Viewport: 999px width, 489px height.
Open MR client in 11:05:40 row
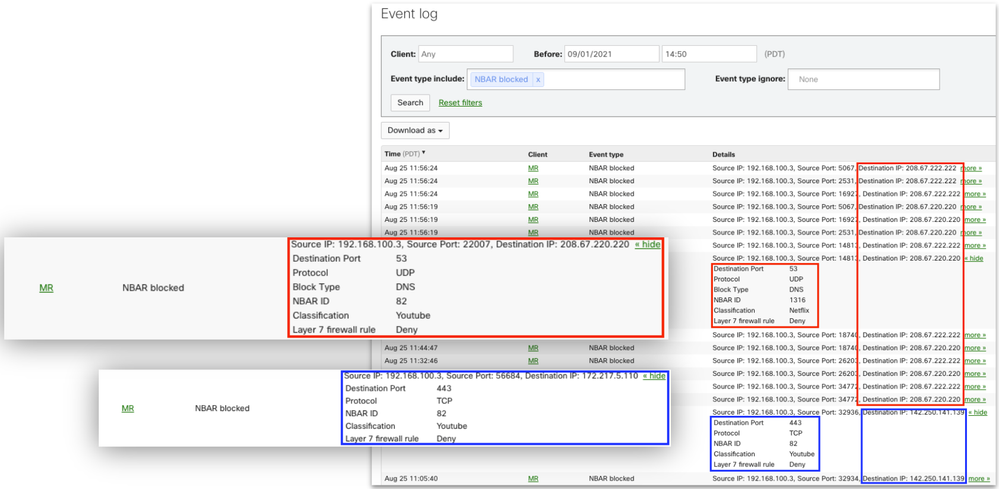click(533, 479)
